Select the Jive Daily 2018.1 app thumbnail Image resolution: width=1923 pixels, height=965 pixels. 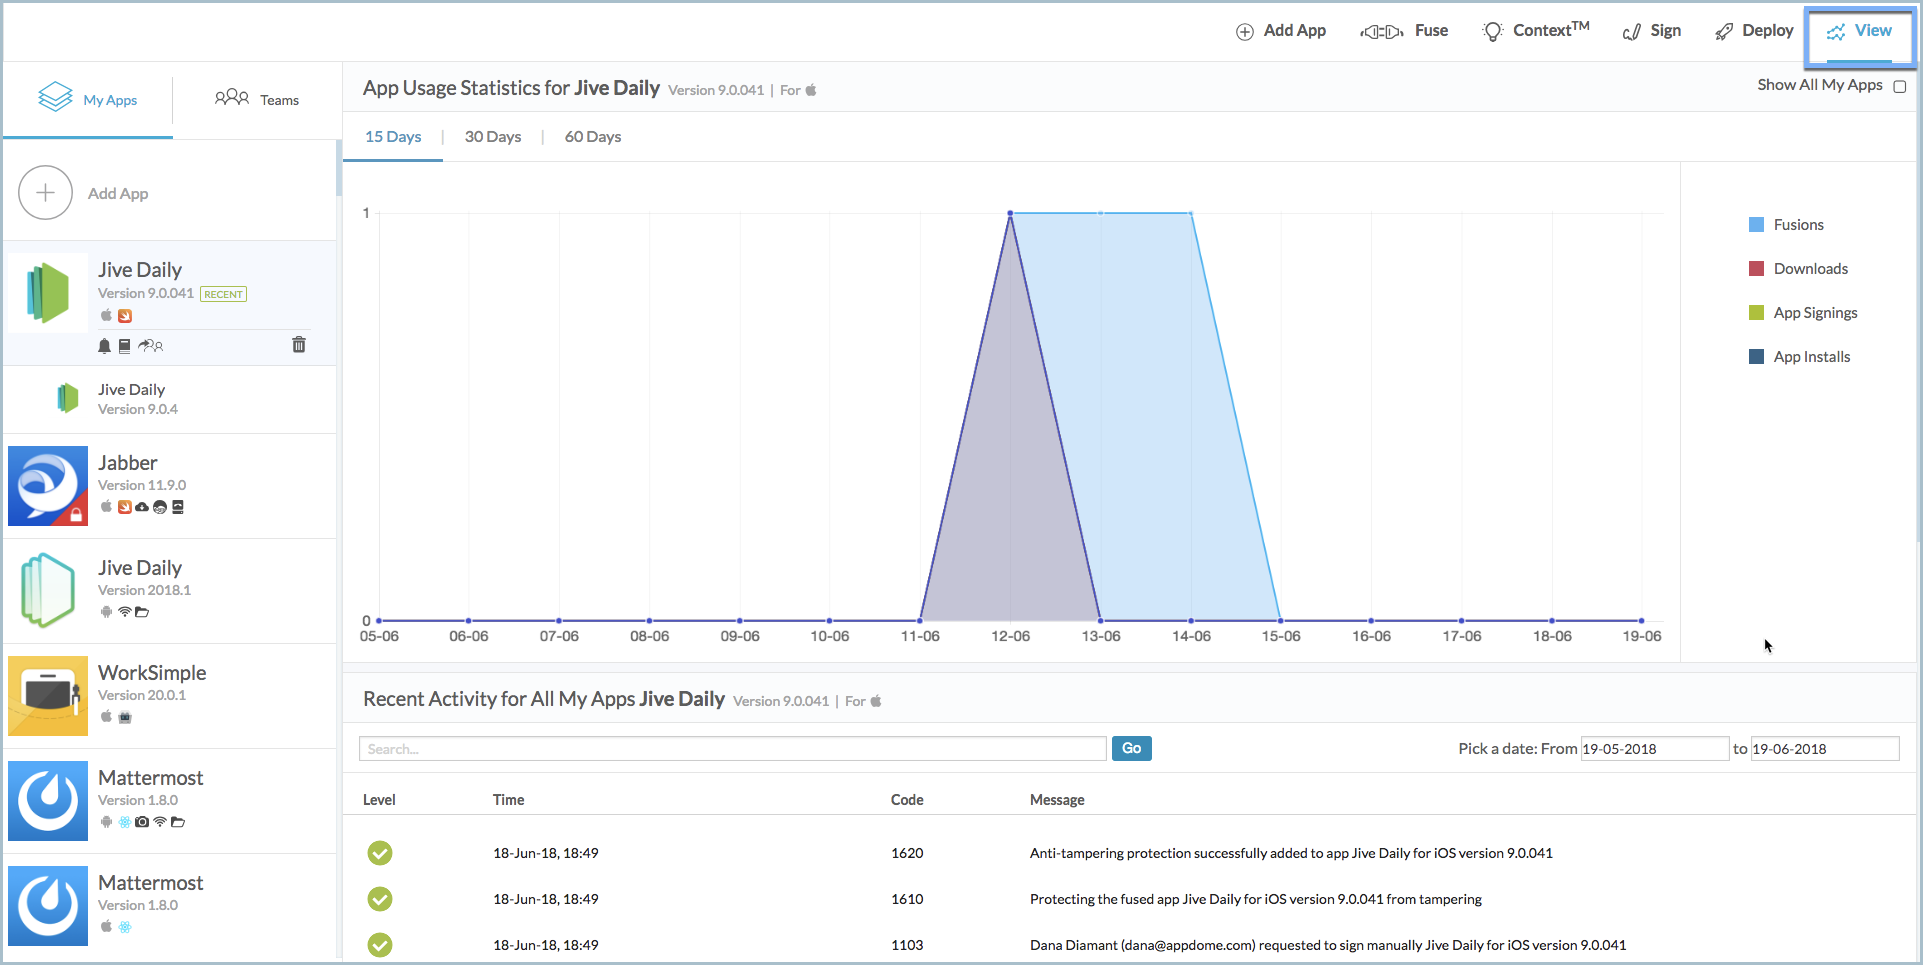[48, 591]
